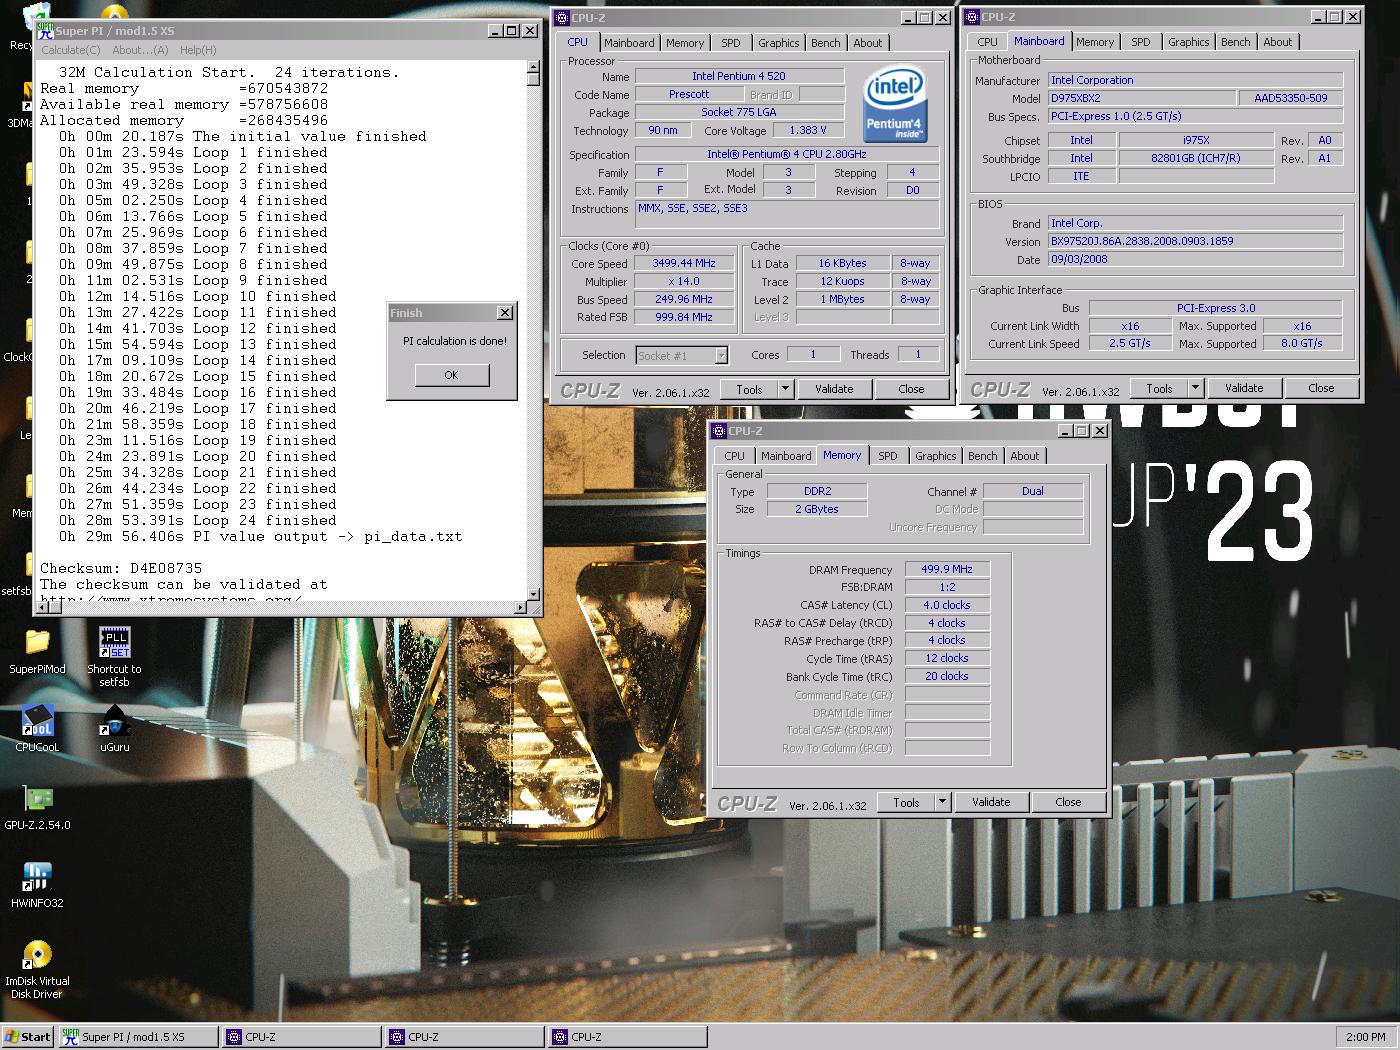This screenshot has width=1400, height=1050.
Task: Open uGuru desktop shortcut
Action: 114,728
